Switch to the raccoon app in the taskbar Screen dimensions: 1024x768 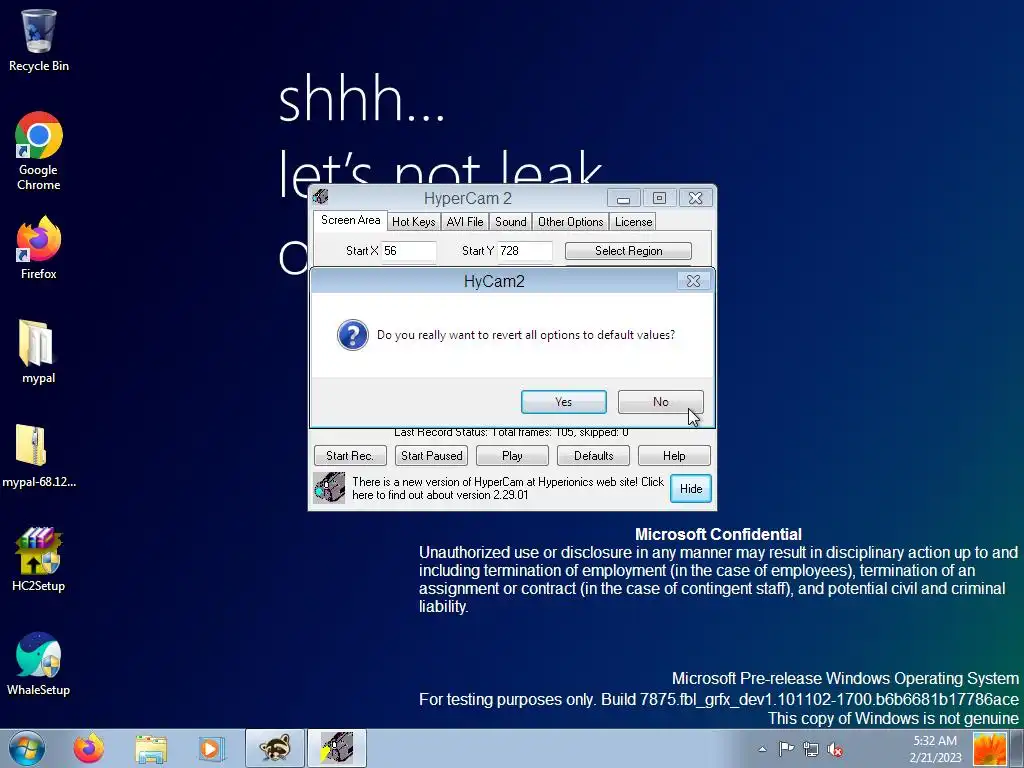pyautogui.click(x=275, y=748)
